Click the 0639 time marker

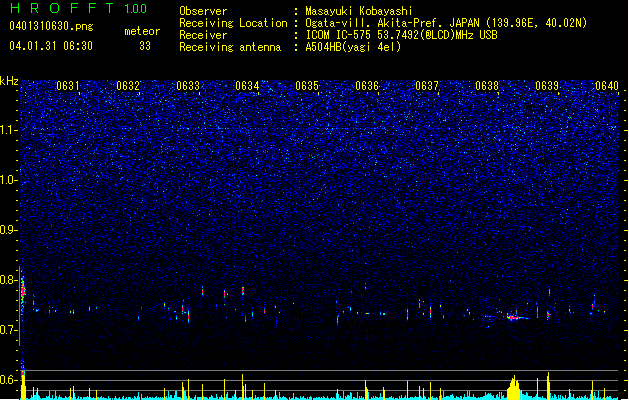[547, 86]
